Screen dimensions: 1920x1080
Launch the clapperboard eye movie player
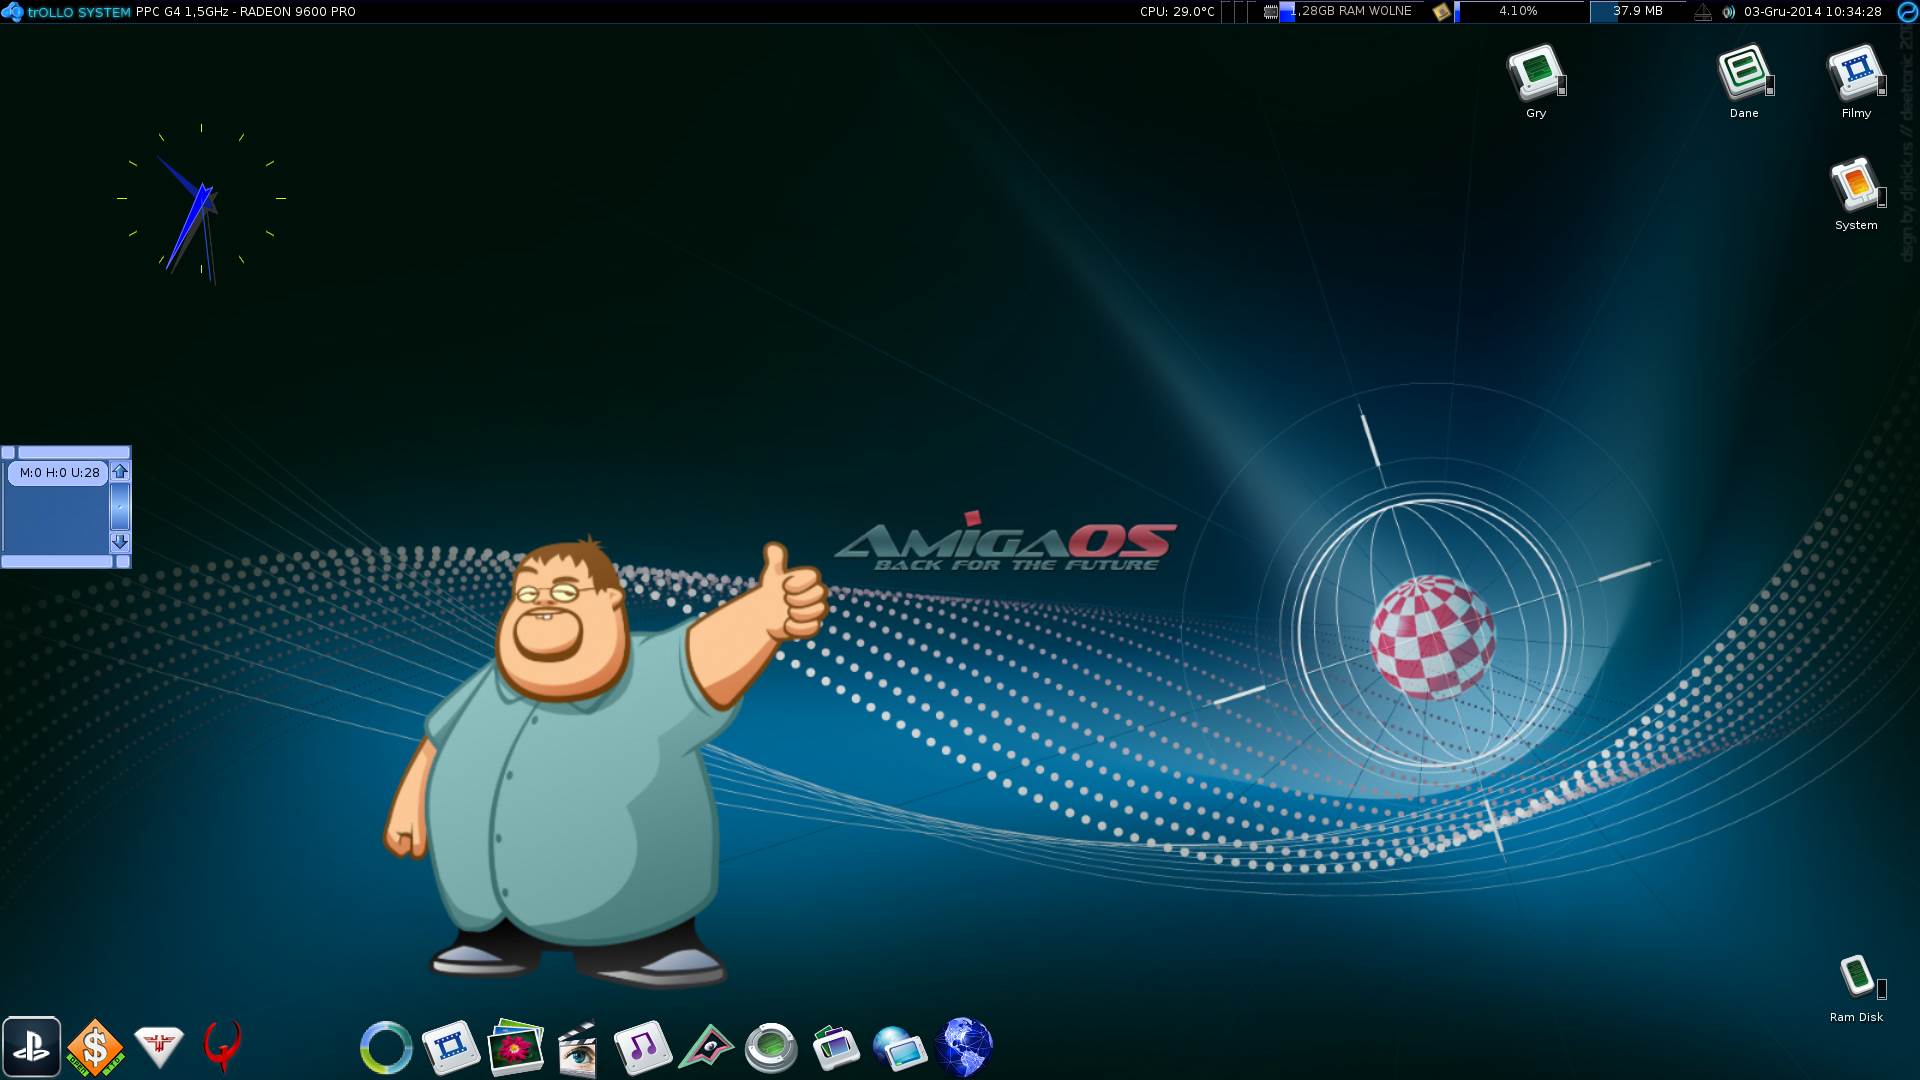(578, 1048)
